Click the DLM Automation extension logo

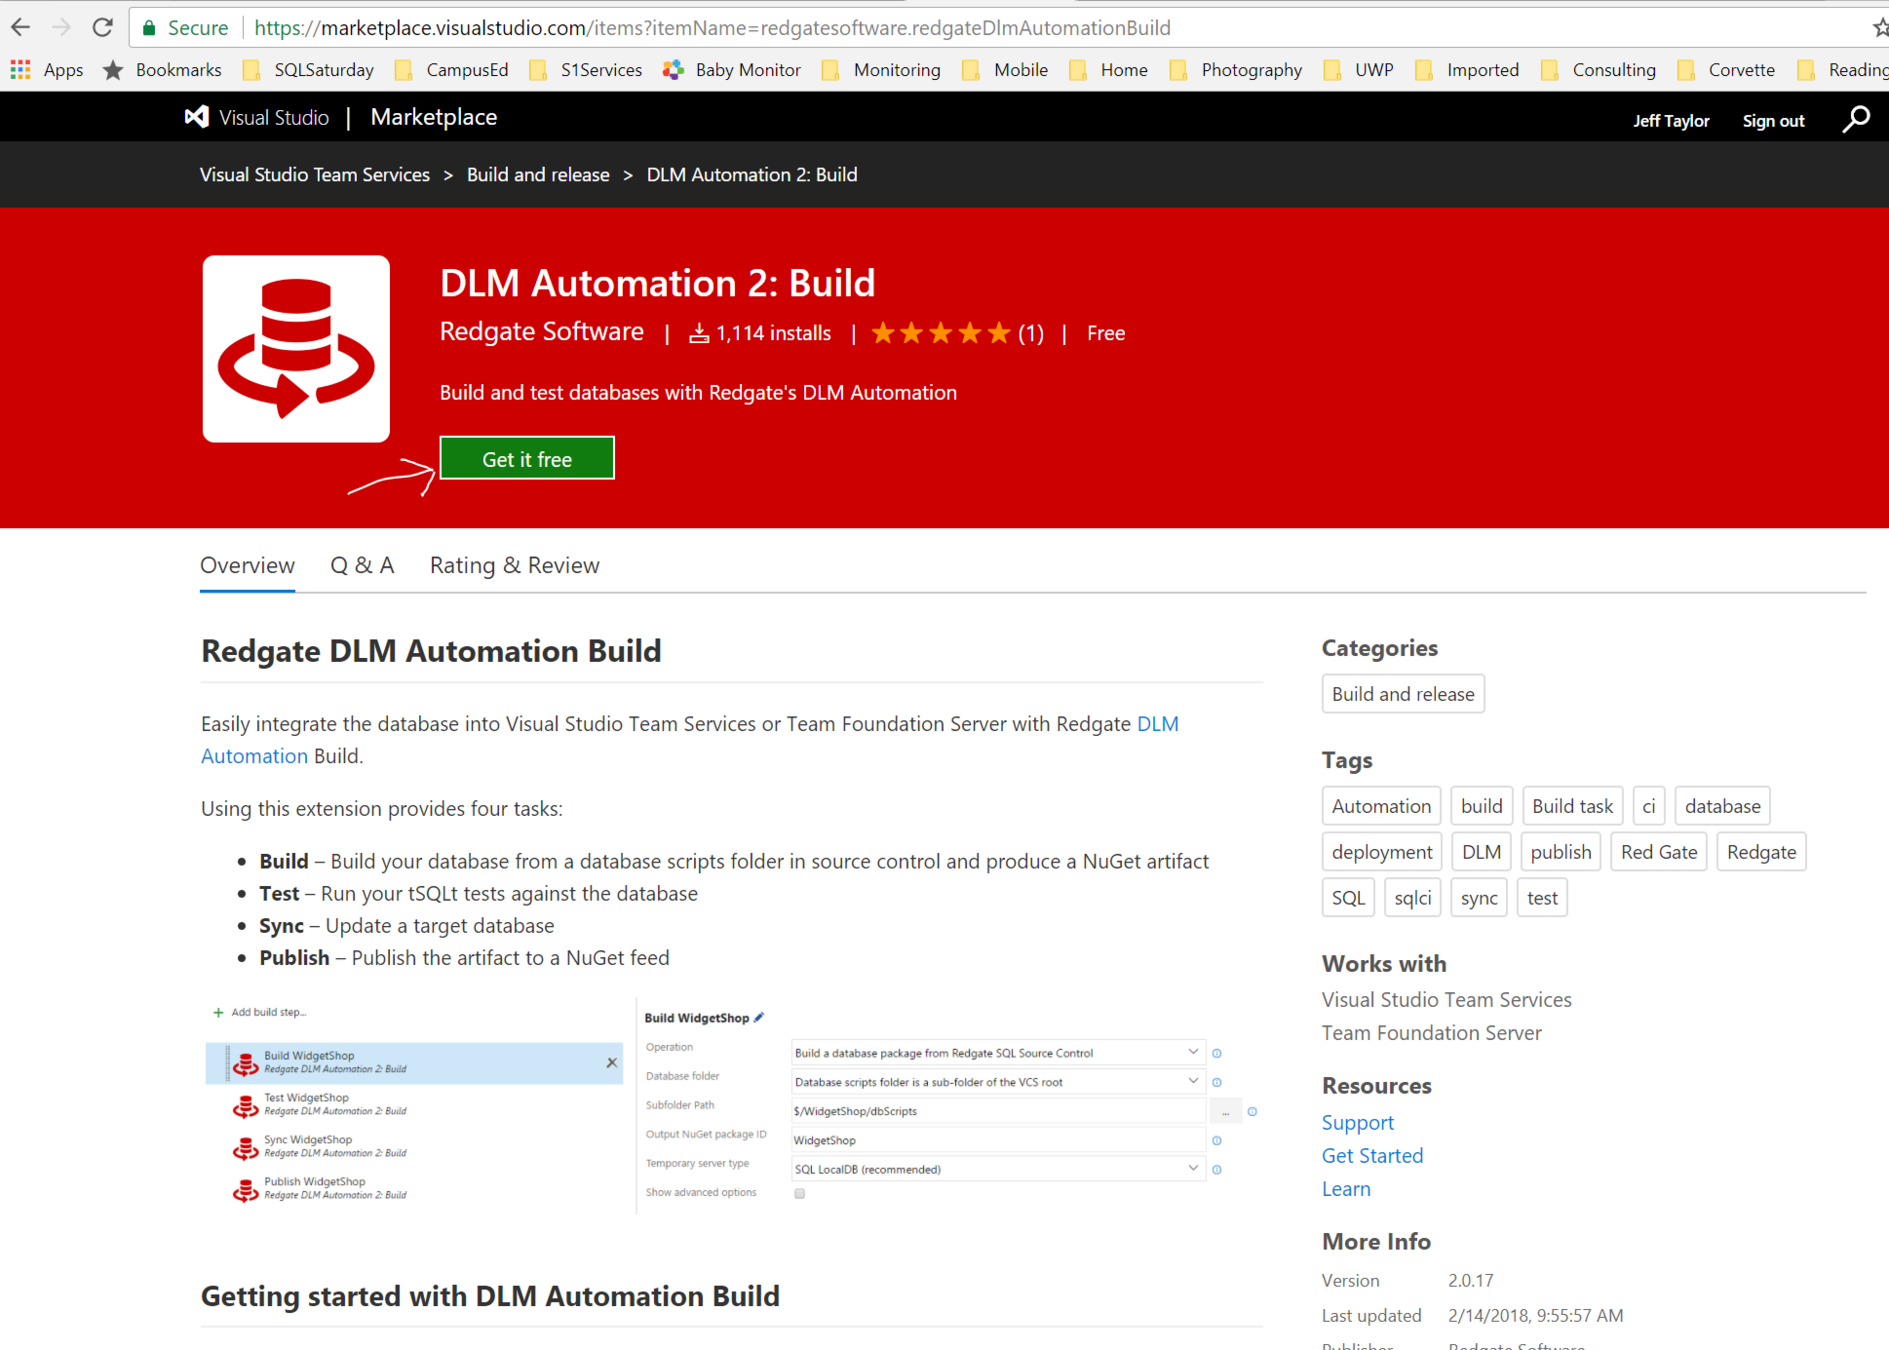tap(296, 349)
